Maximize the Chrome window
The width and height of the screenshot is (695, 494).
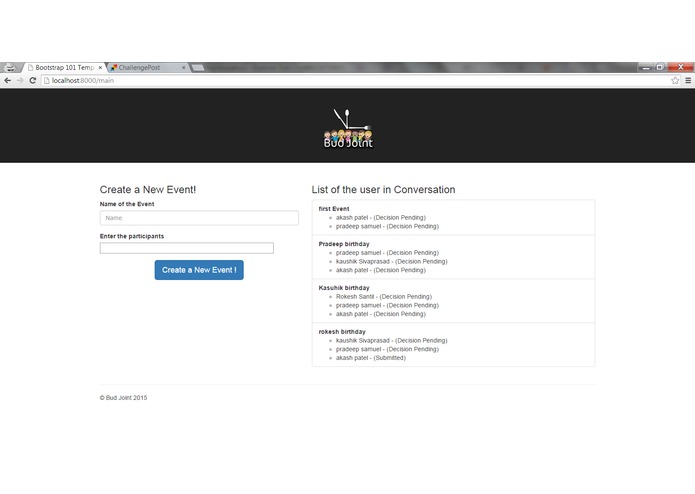coord(660,67)
